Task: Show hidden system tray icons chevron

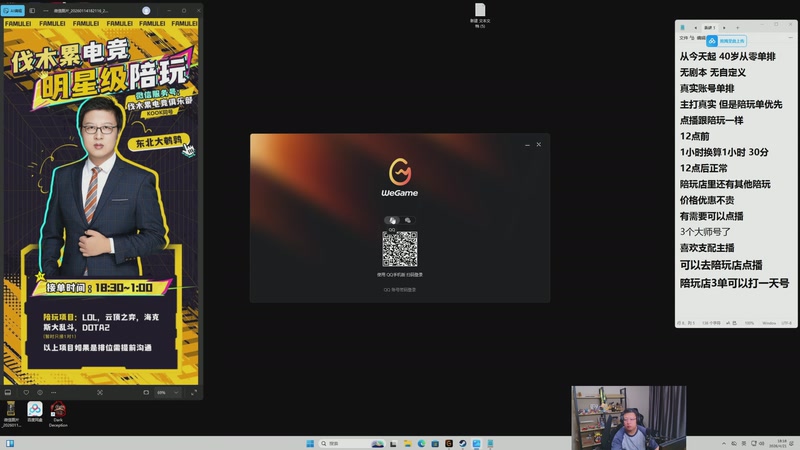Action: pyautogui.click(x=723, y=443)
